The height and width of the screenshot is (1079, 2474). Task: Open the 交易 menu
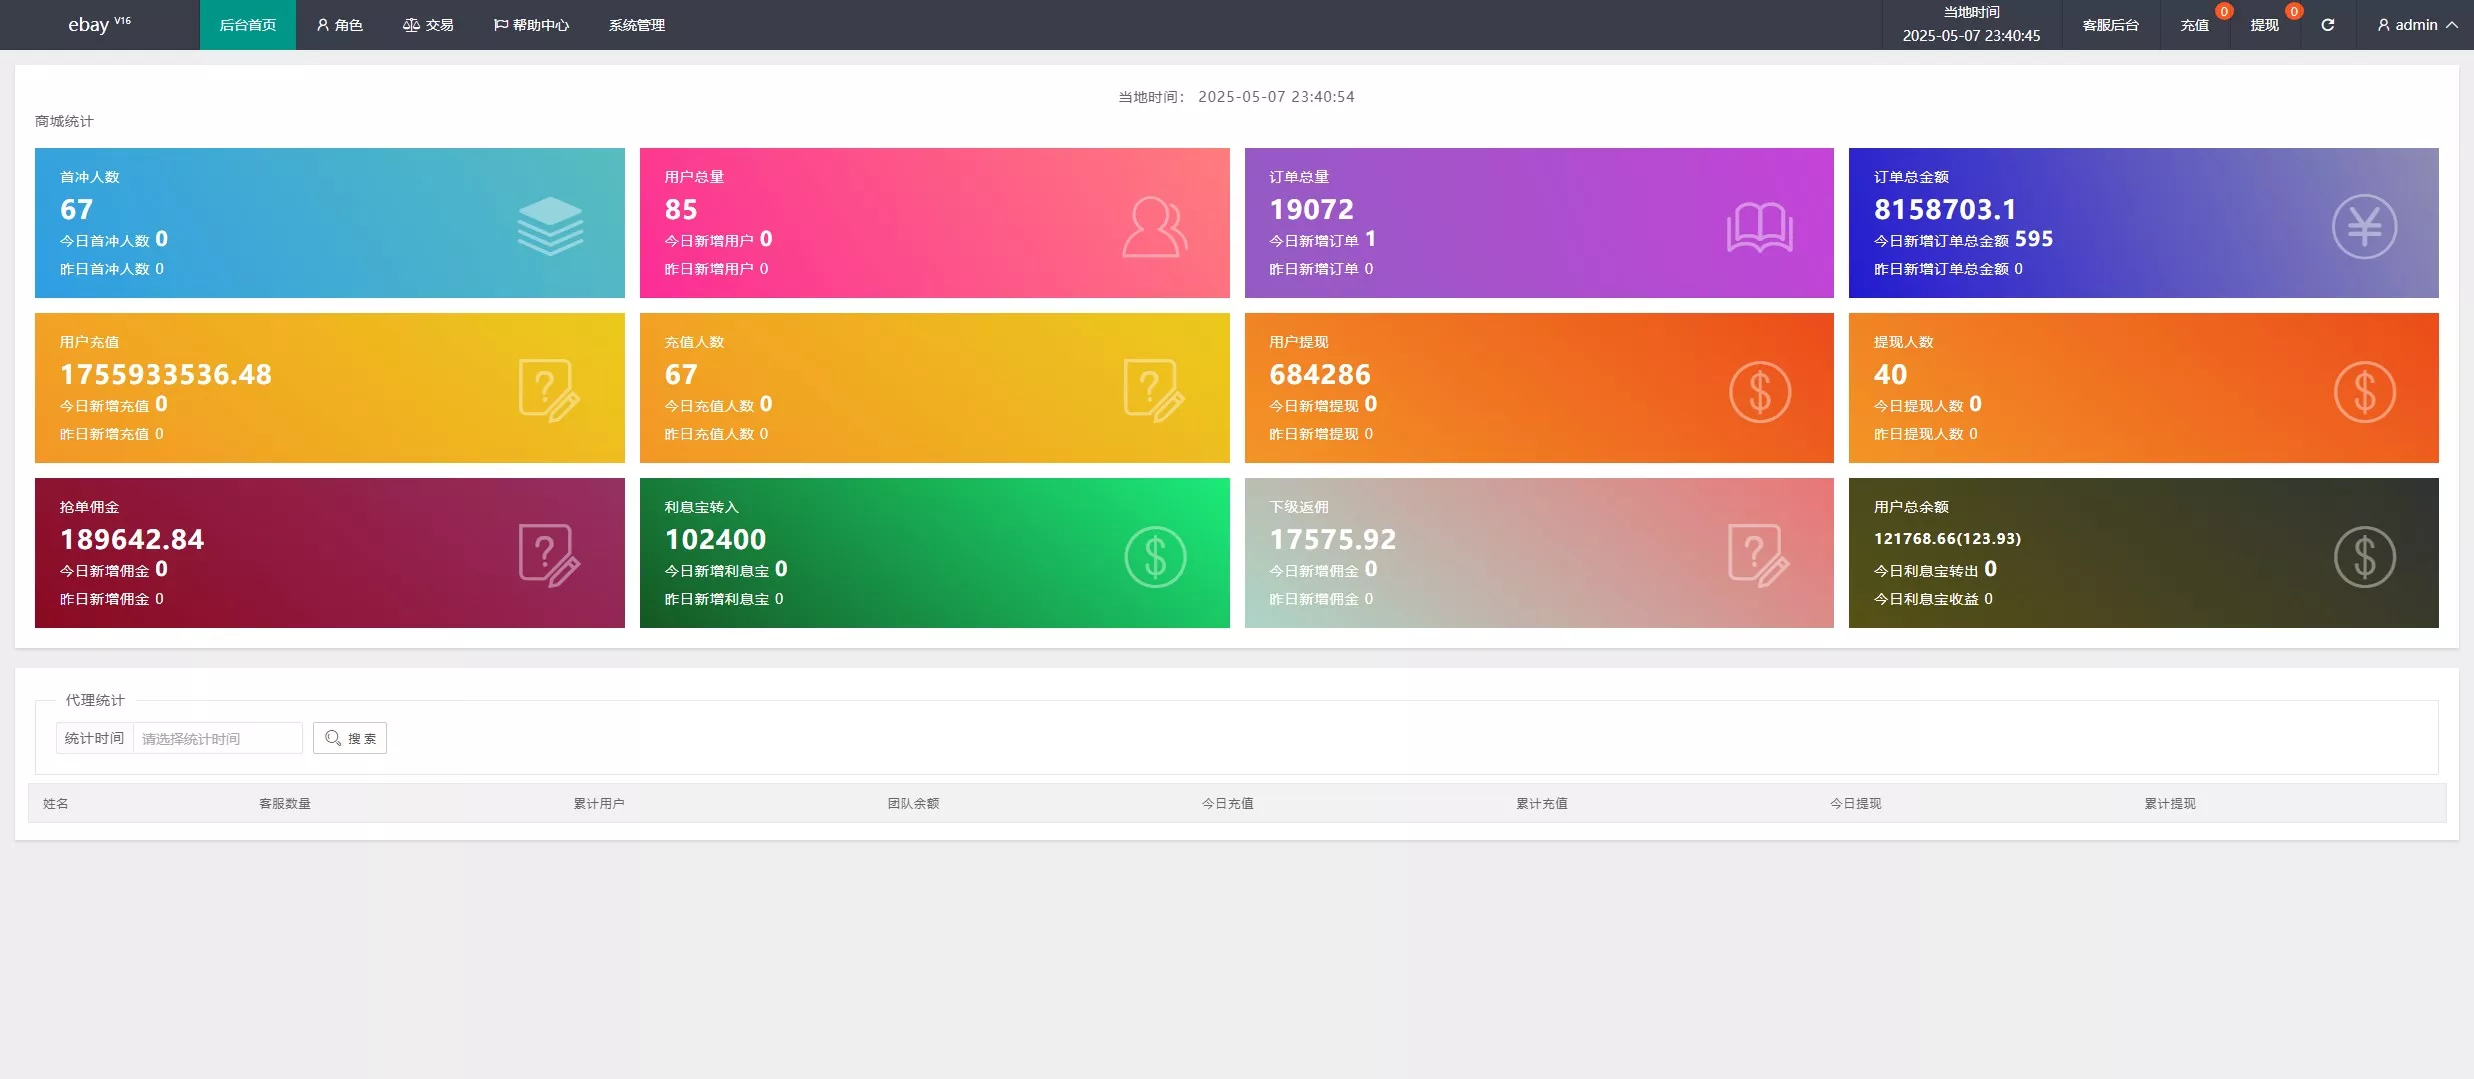[428, 25]
